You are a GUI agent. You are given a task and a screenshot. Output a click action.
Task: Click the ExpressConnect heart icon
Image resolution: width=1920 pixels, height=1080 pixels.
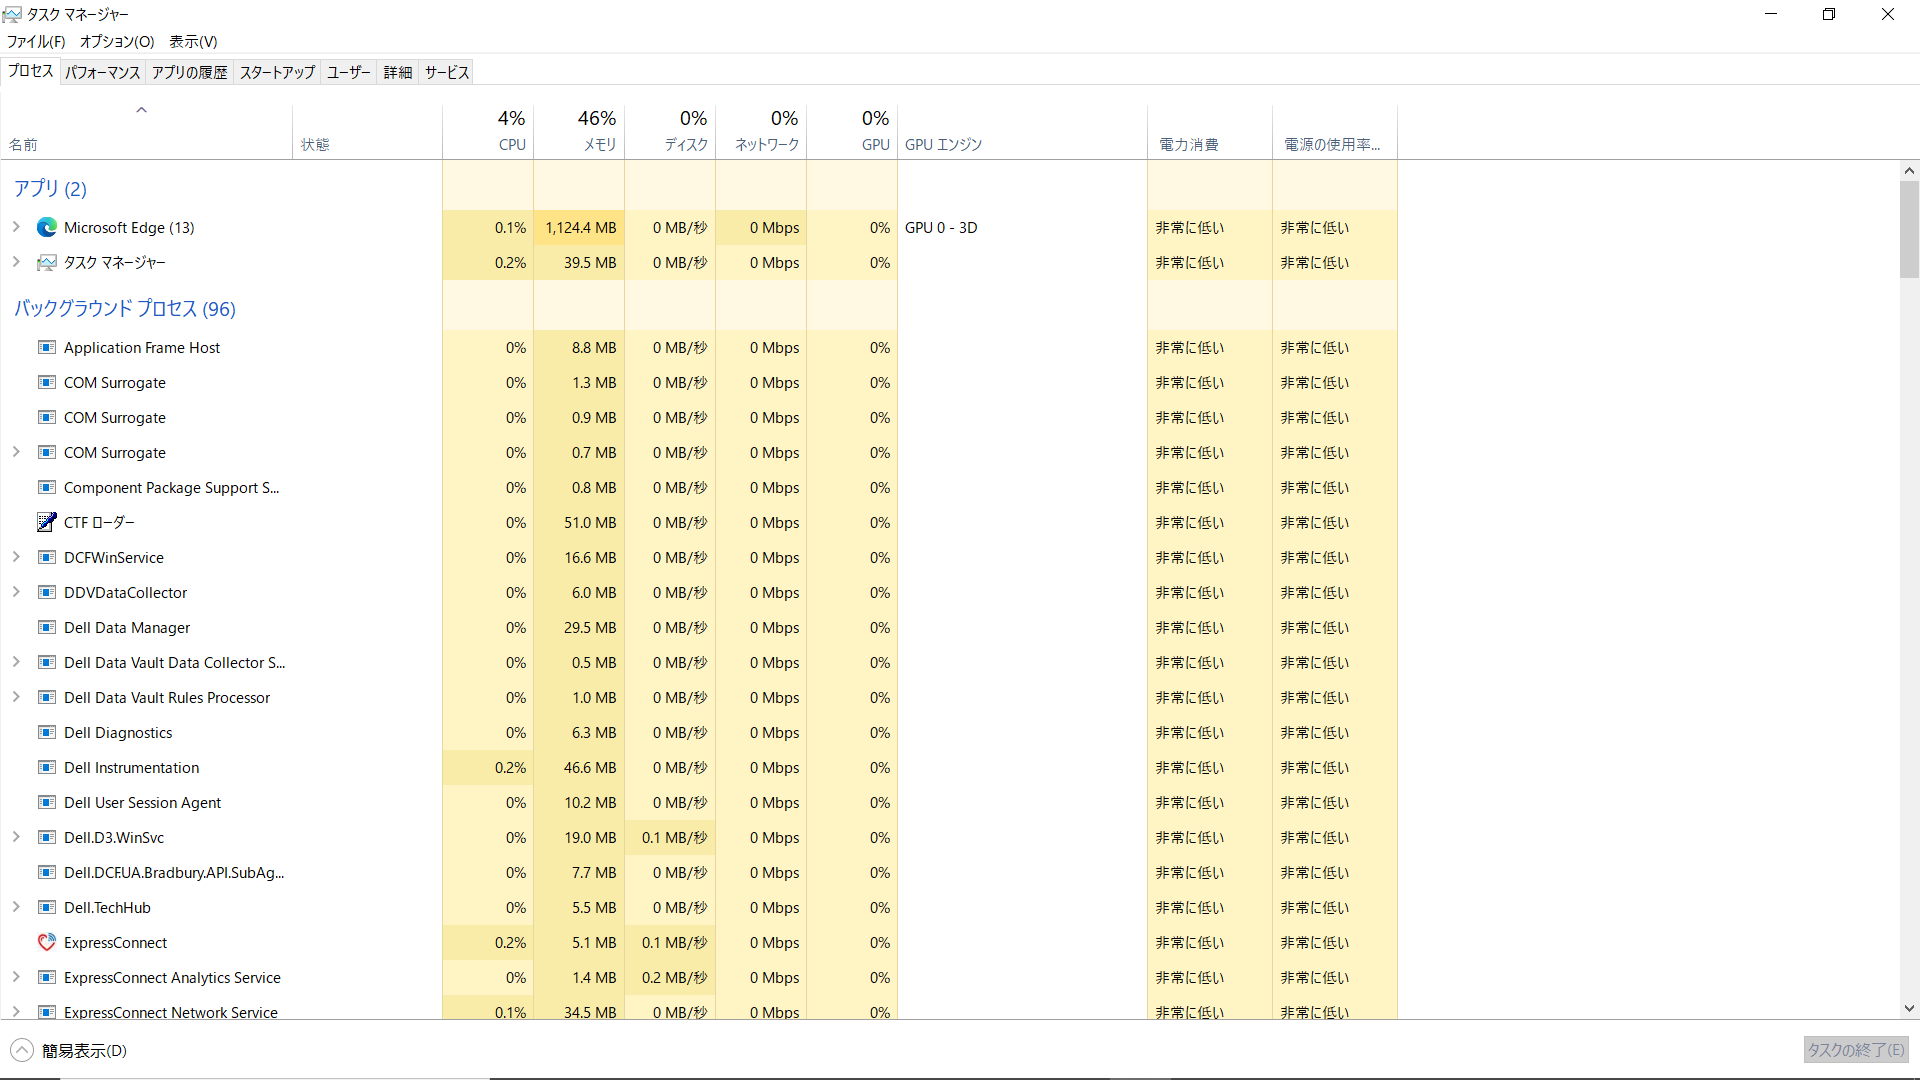point(47,943)
